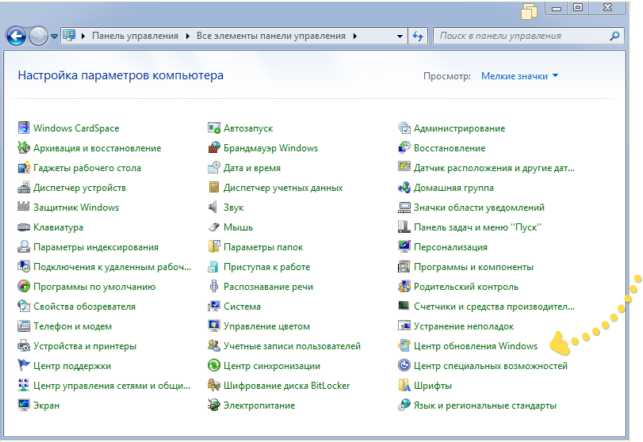The width and height of the screenshot is (643, 442).
Task: Click the search magnifier button
Action: [614, 36]
